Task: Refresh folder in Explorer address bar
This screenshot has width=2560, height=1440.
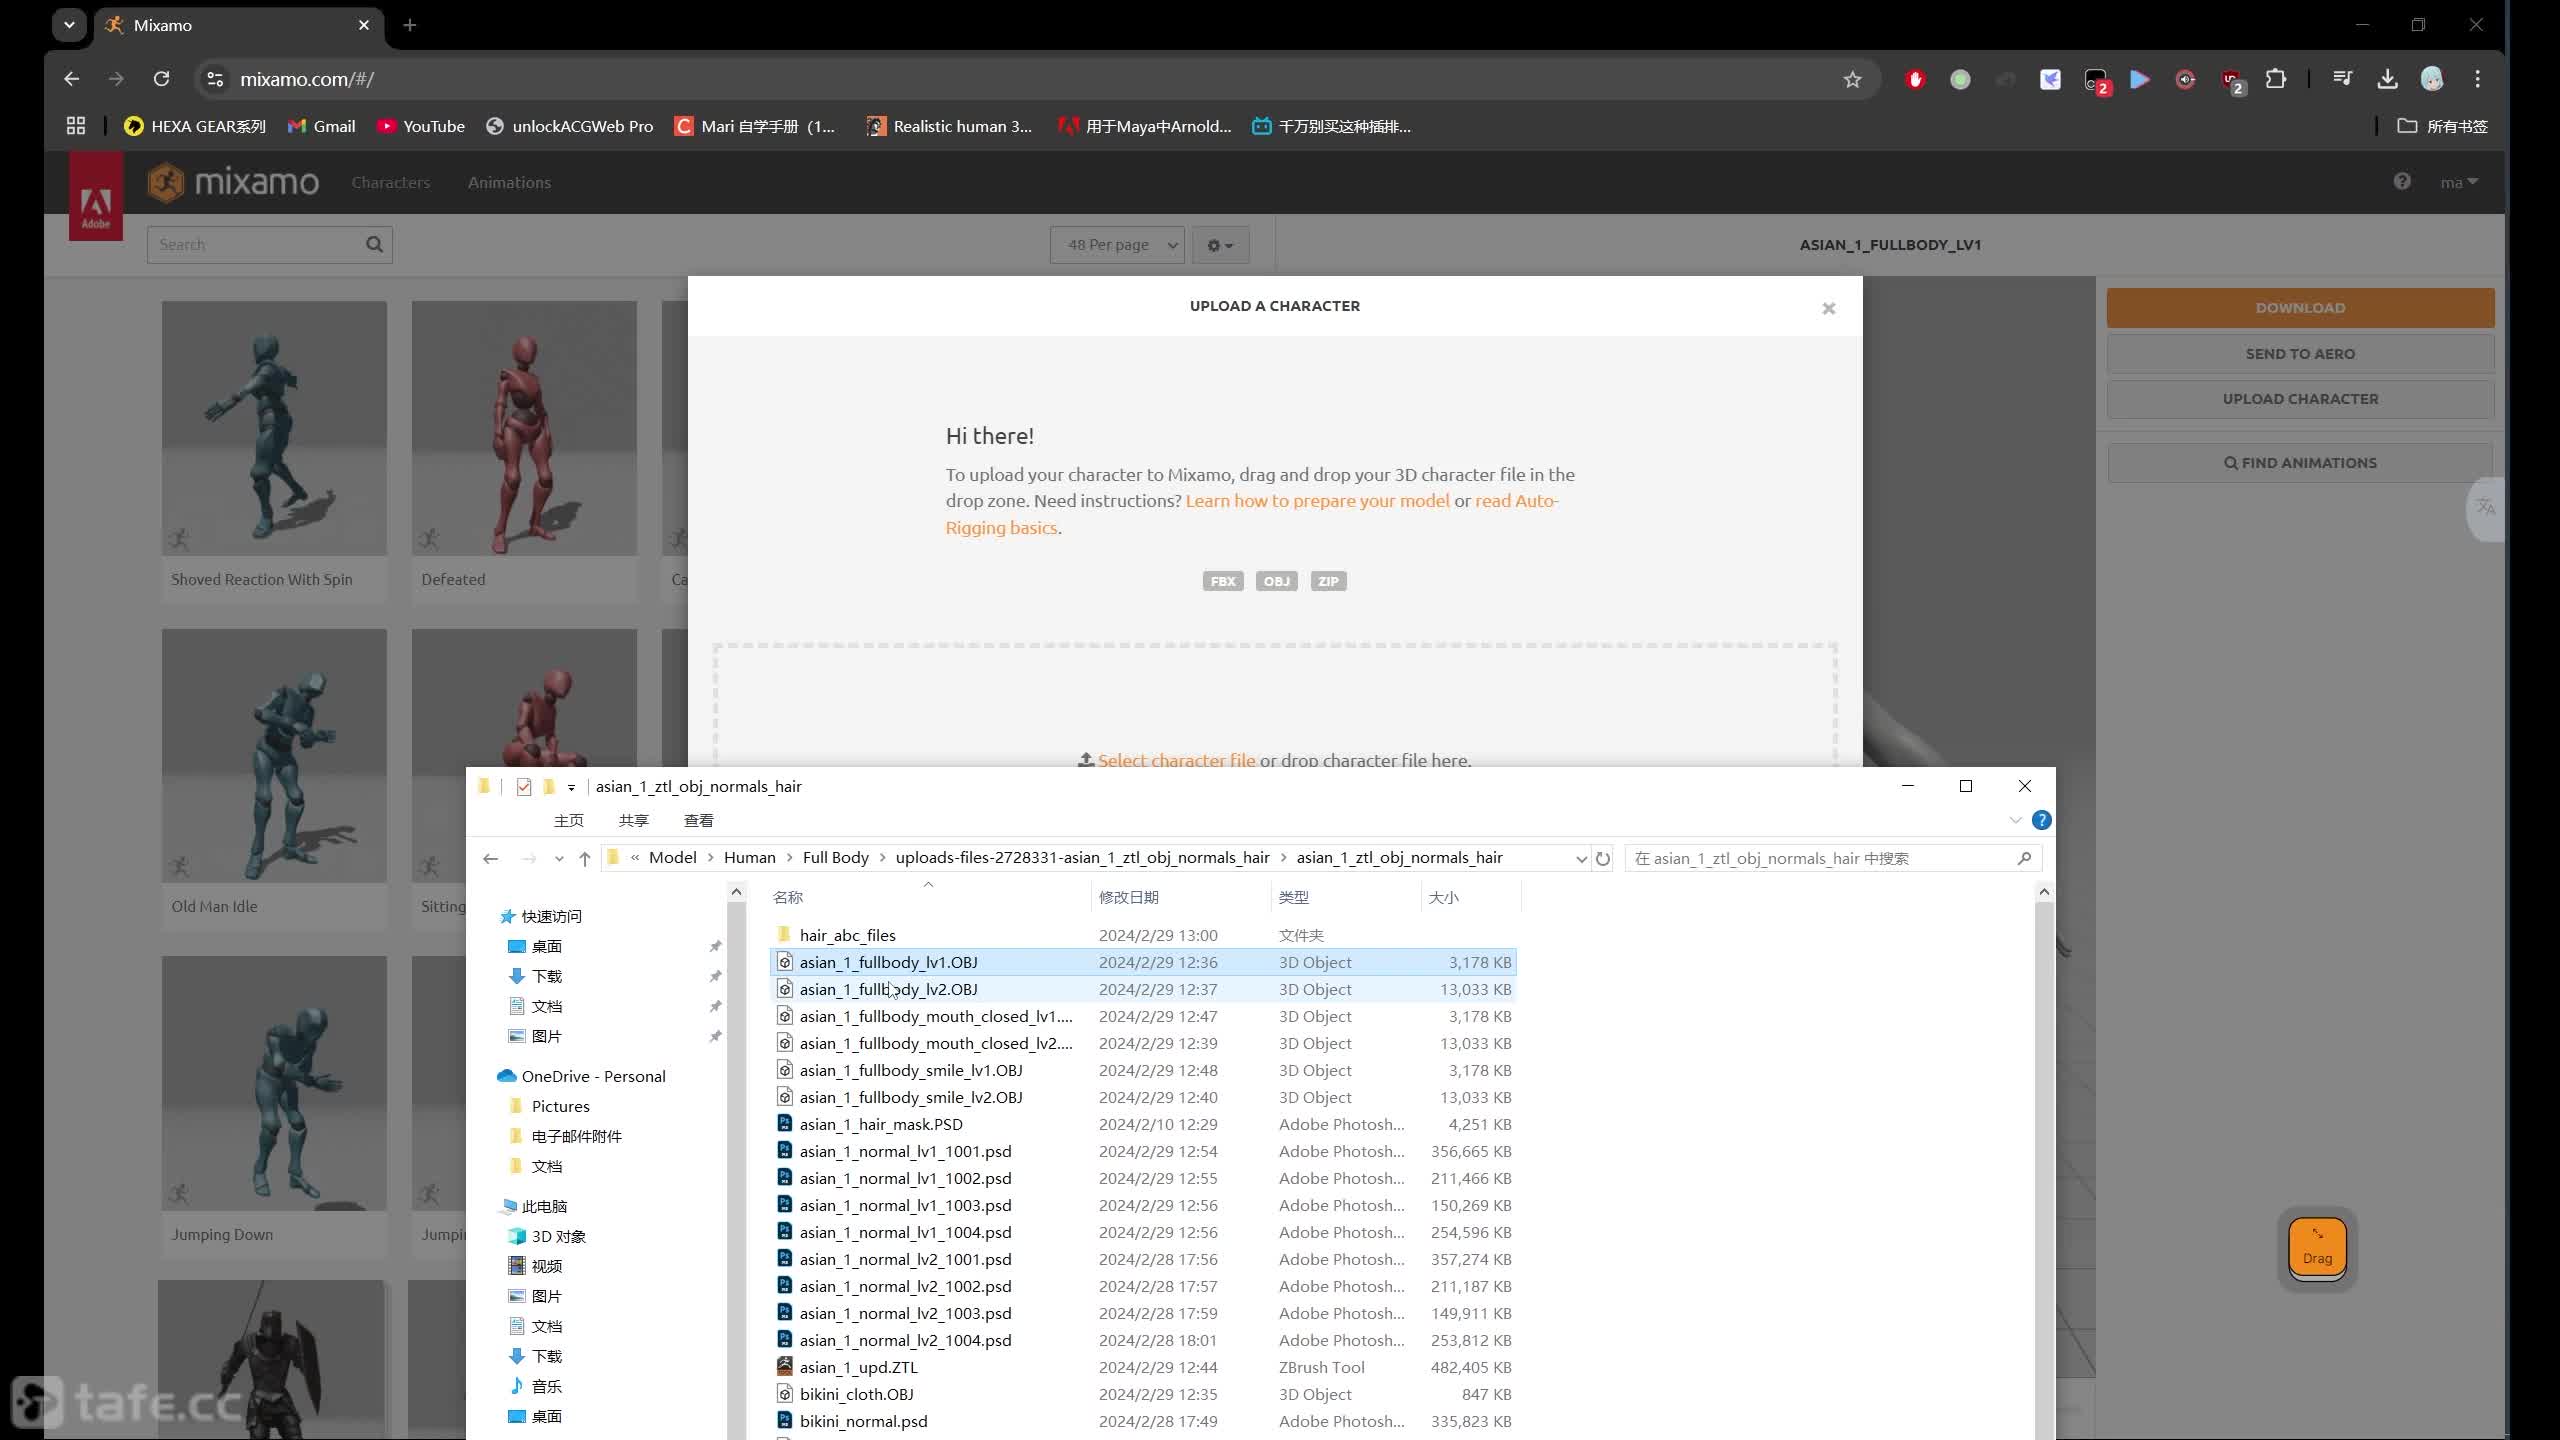Action: click(1603, 858)
